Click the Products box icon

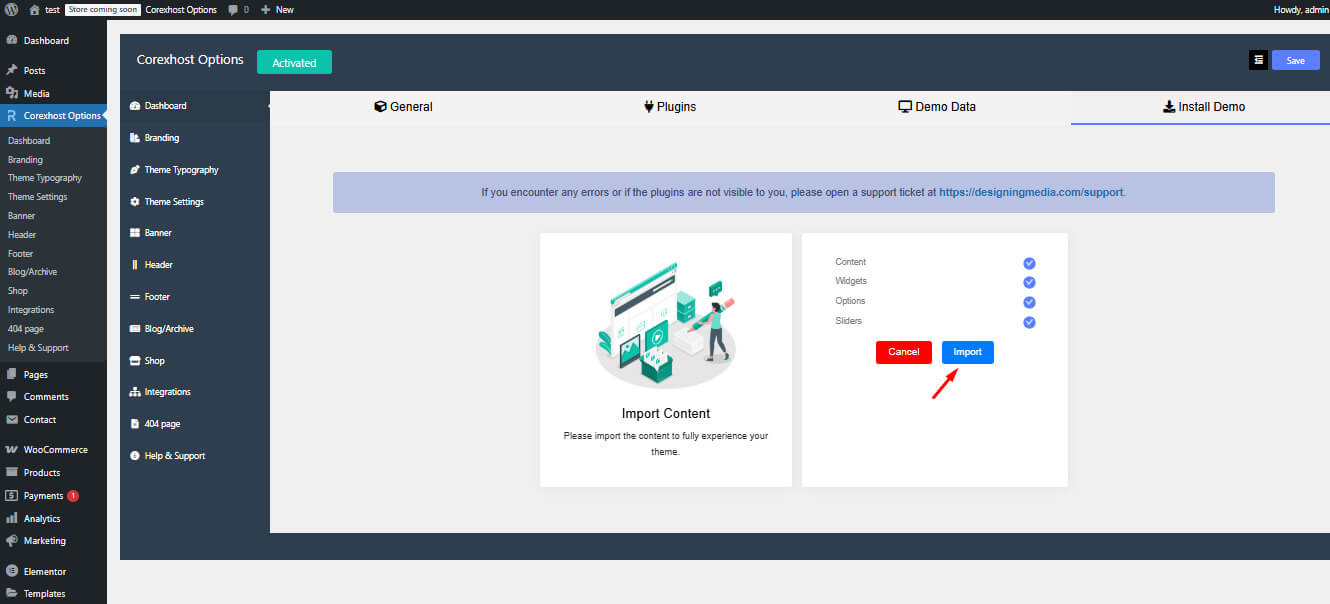pyautogui.click(x=12, y=472)
